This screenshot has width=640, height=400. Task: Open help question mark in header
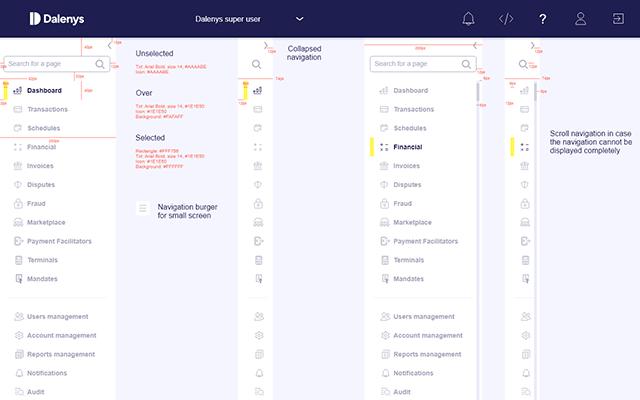click(542, 19)
